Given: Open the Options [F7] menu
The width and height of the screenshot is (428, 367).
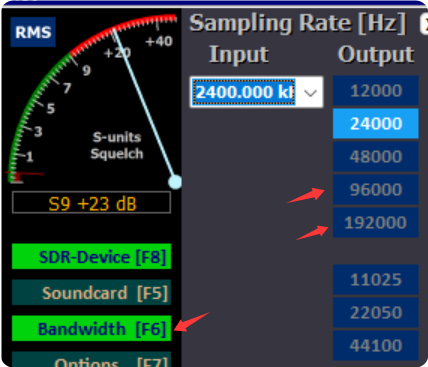Looking at the screenshot, I should (91, 359).
